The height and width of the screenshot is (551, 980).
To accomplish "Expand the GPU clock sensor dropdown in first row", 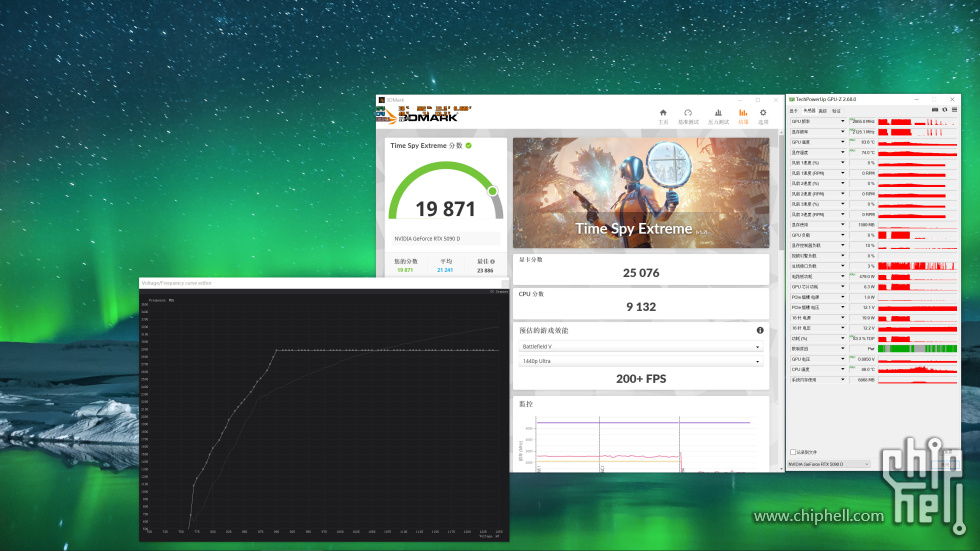I will pyautogui.click(x=842, y=121).
